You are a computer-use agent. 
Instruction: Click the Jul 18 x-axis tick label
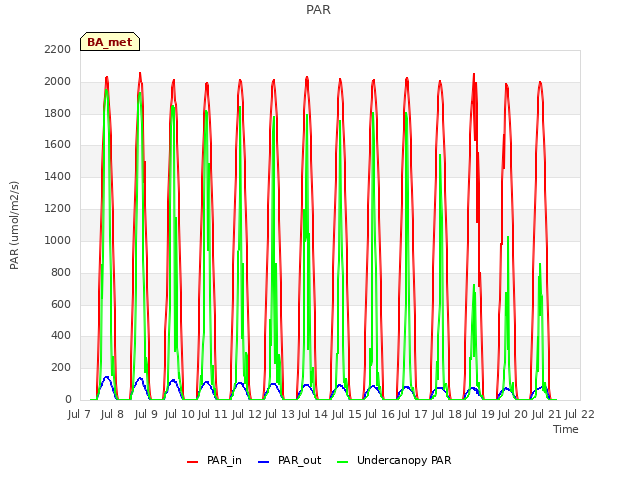(447, 414)
